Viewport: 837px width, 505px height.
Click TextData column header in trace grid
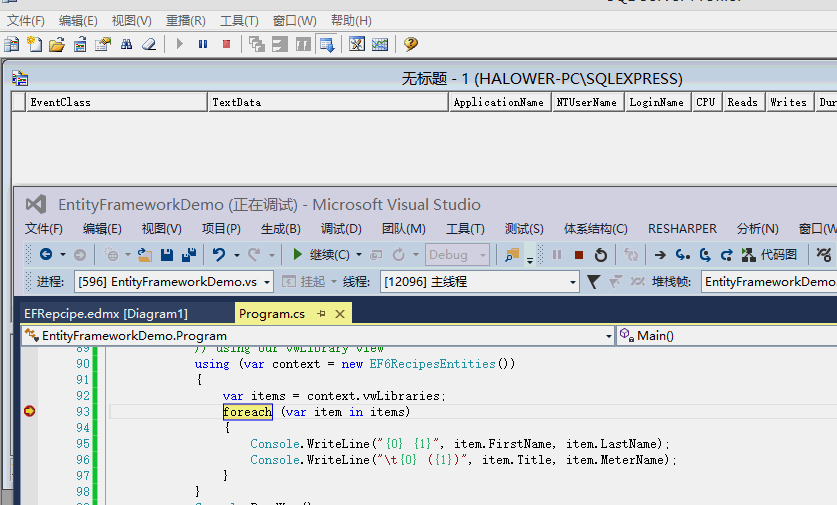[328, 102]
